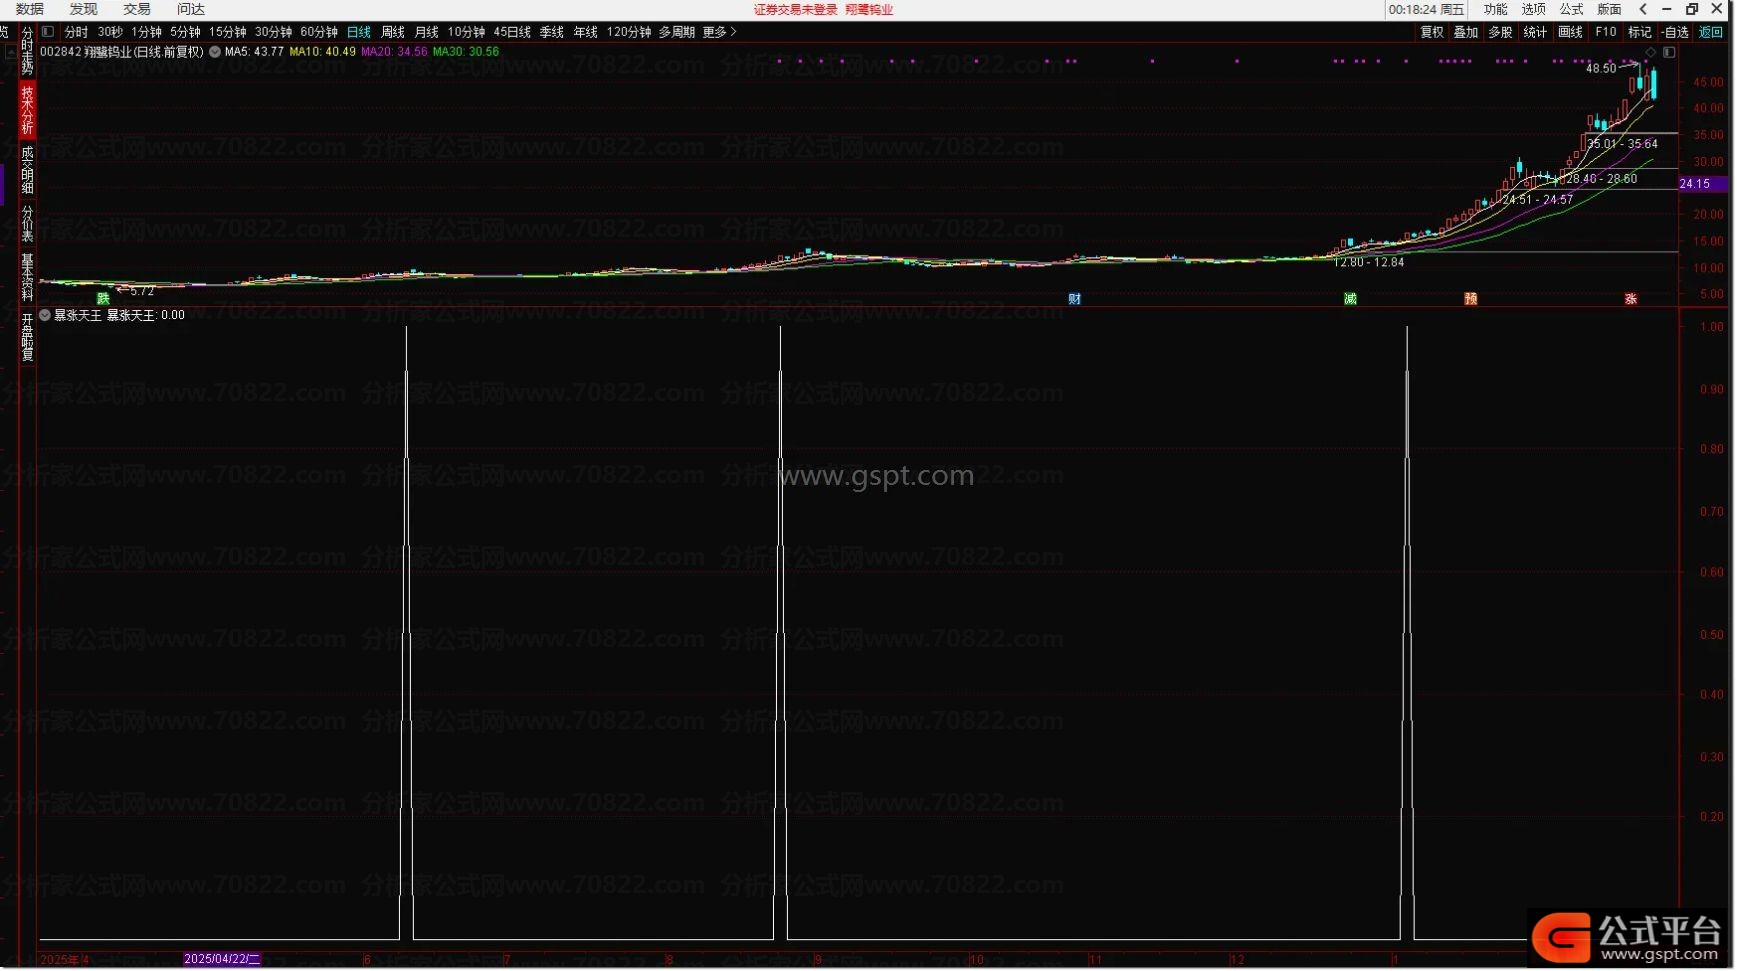Expand the 更多 period options

(719, 32)
